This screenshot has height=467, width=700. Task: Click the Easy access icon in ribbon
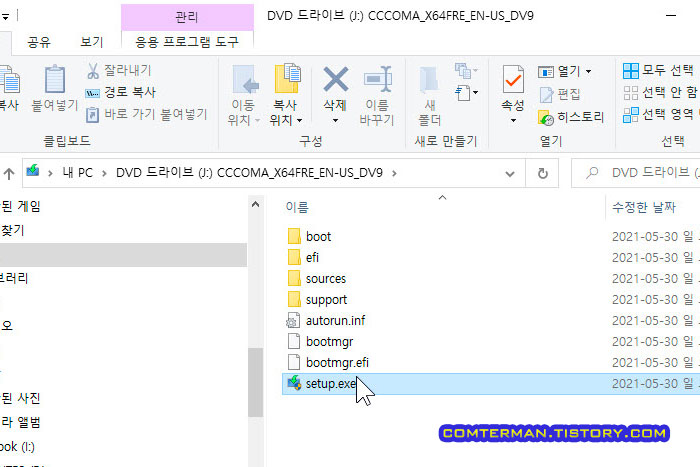point(462,93)
